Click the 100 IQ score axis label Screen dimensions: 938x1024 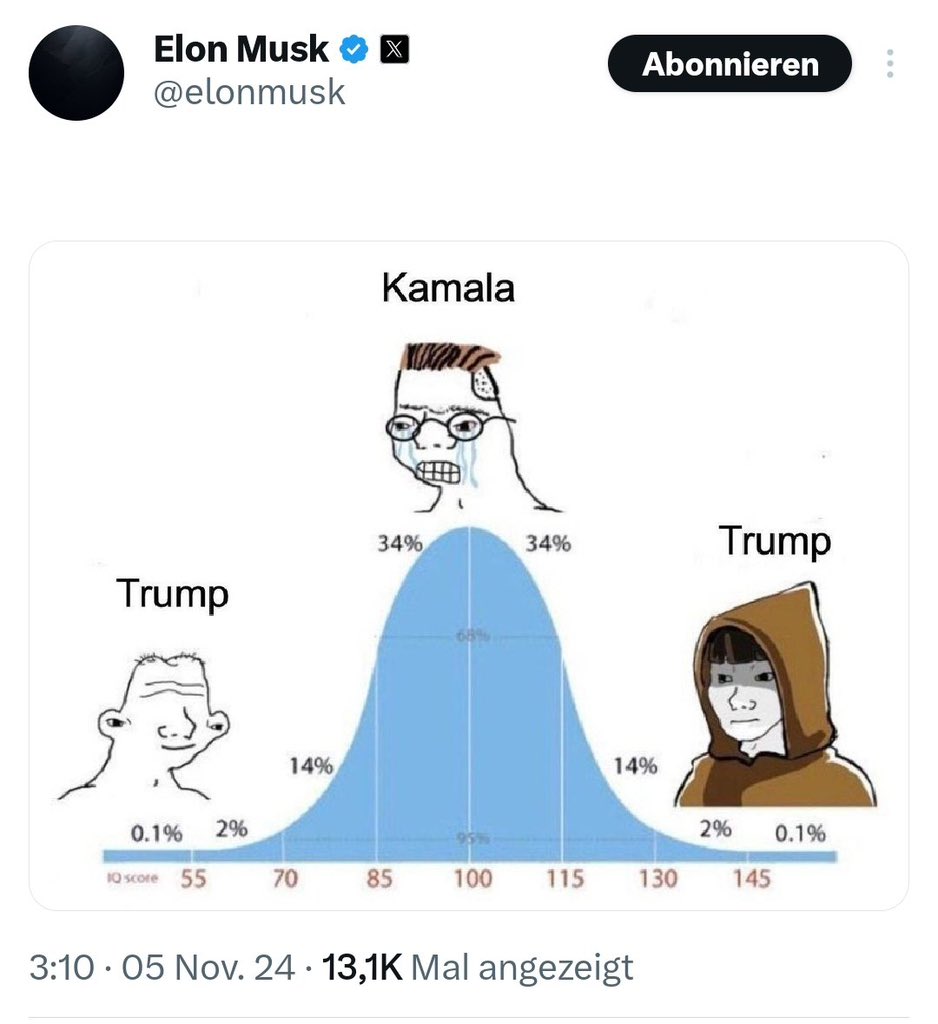(473, 879)
